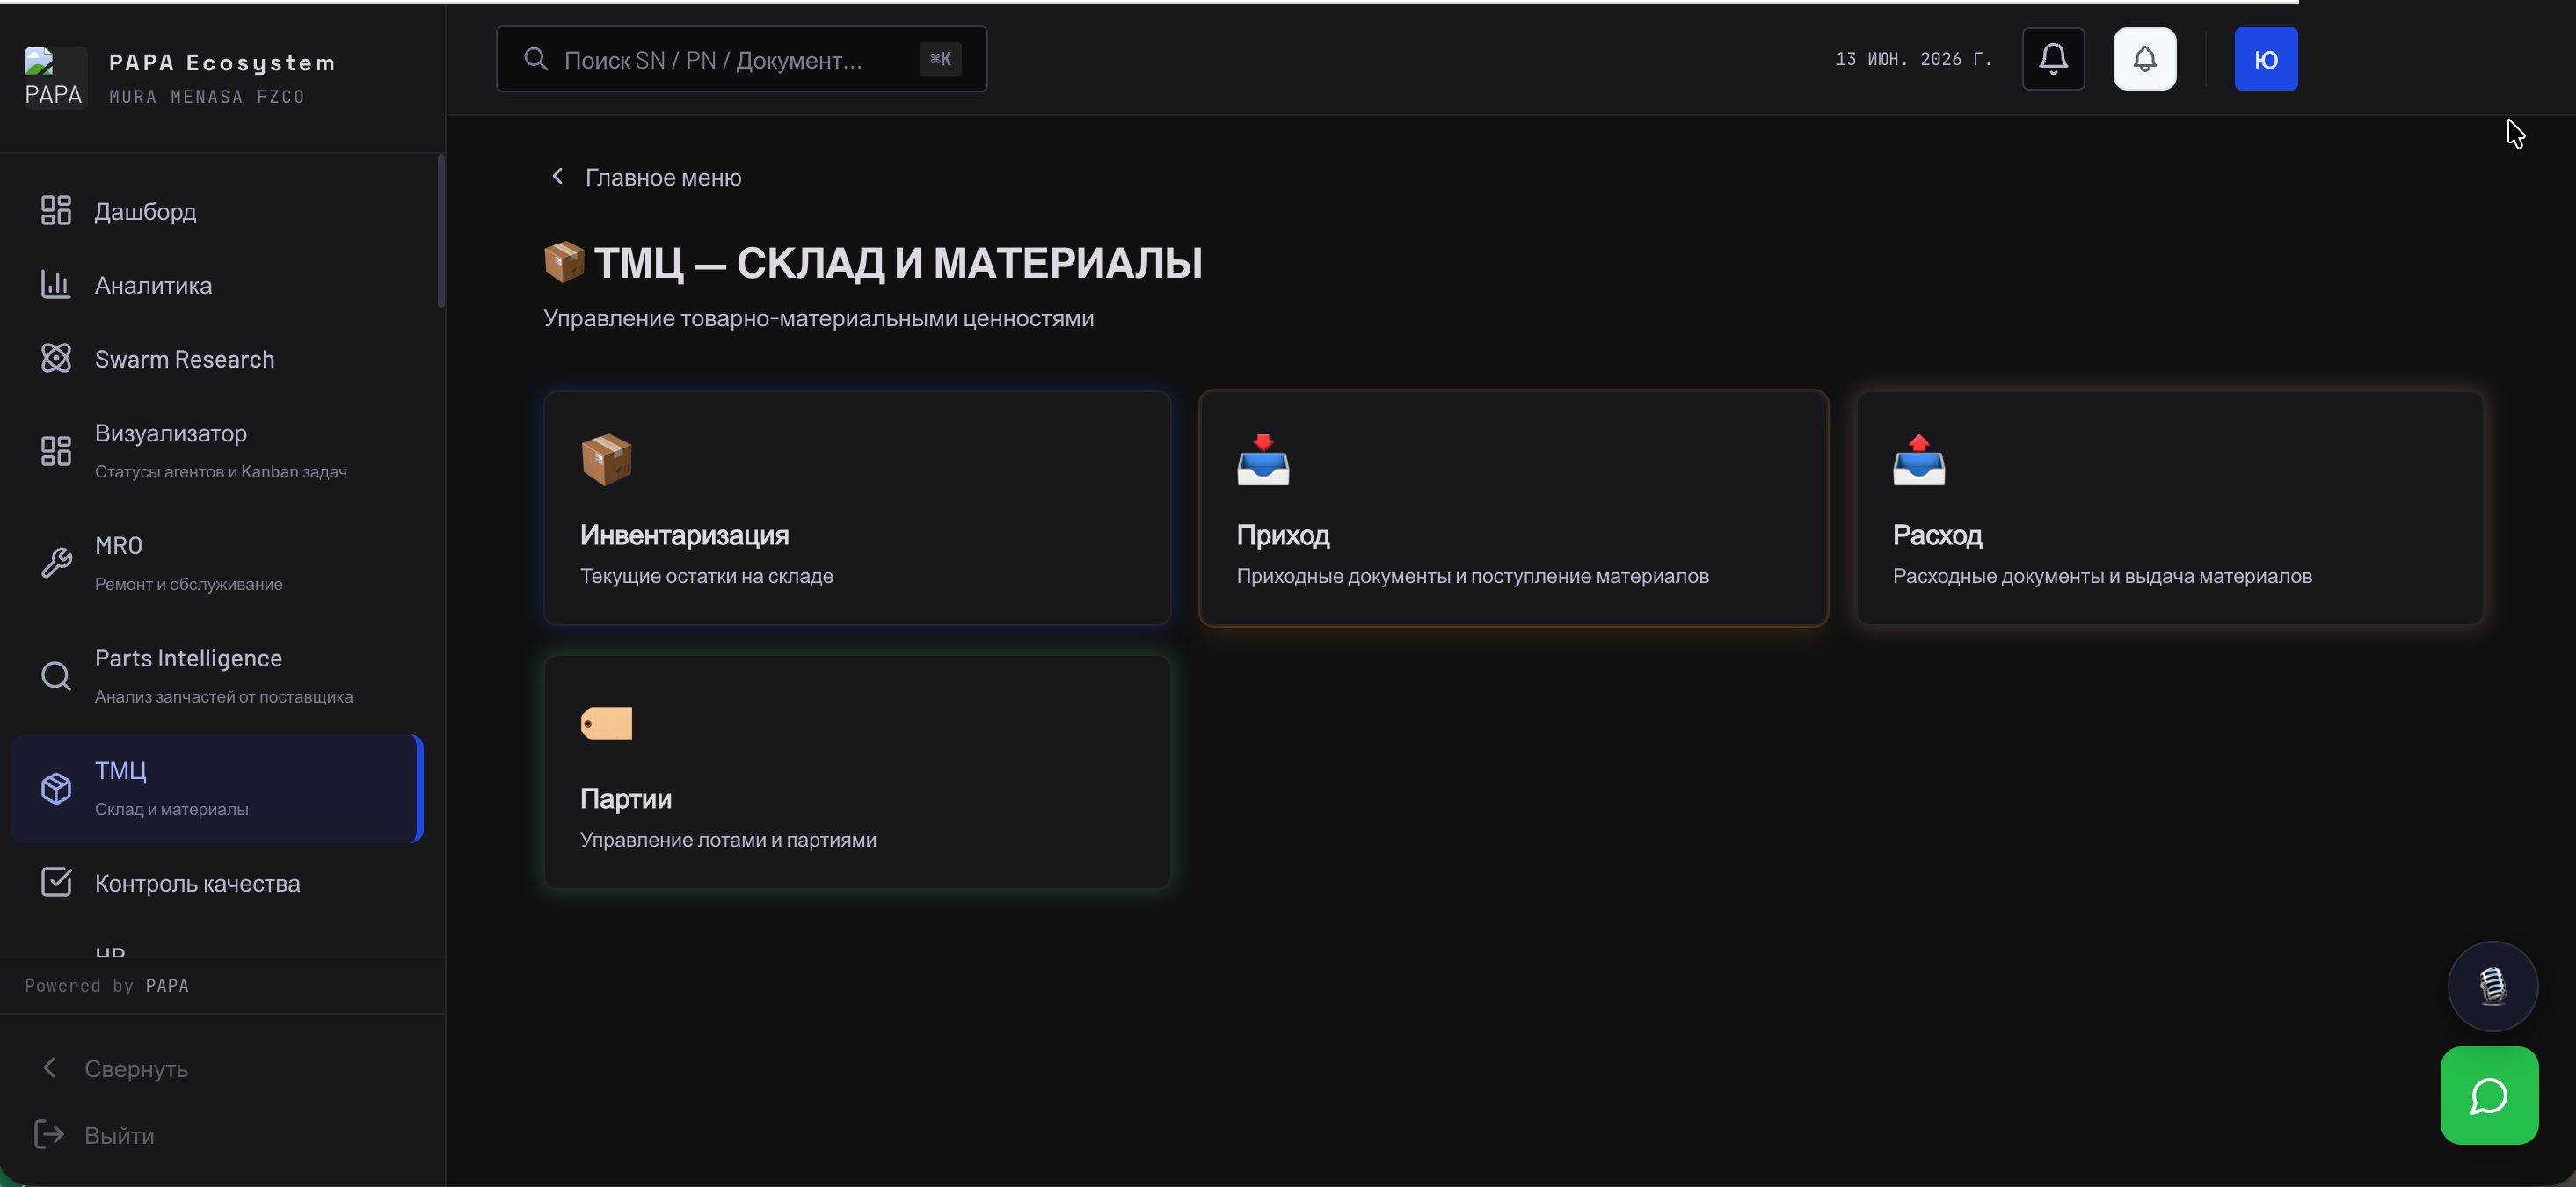Screen dimensions: 2576x1187
Task: Click the ТМЦ box icon in sidebar
Action: 56,788
